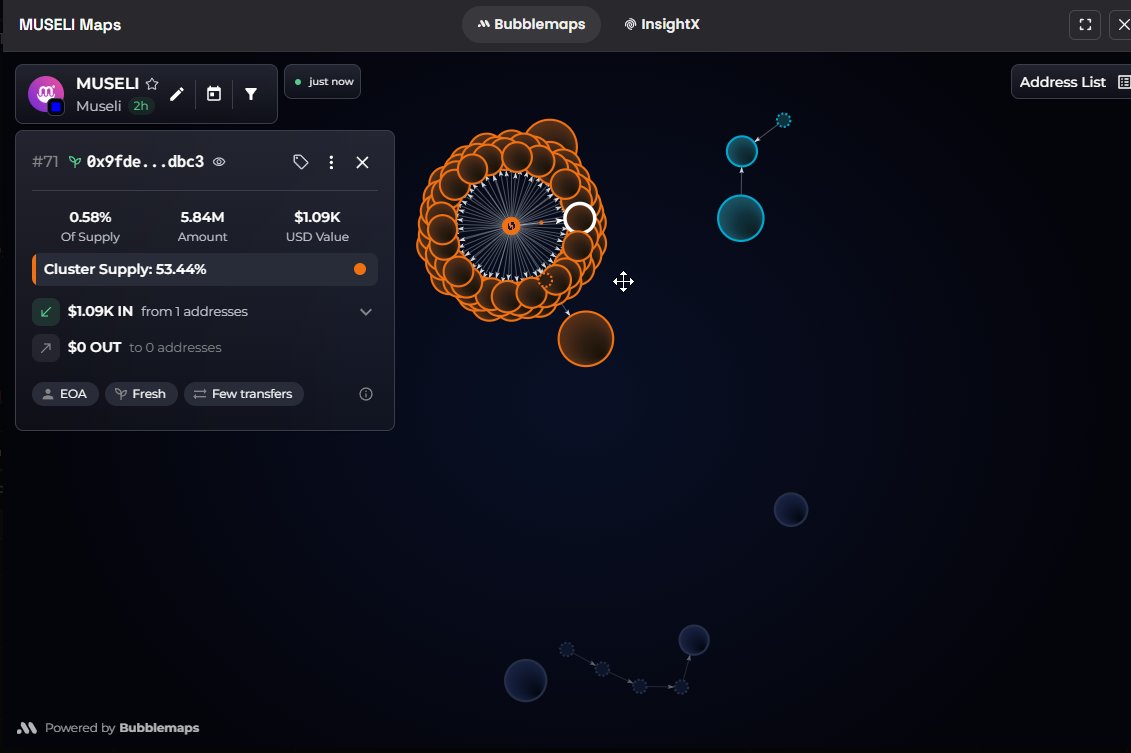Select the largest teal bubble
Image resolution: width=1131 pixels, height=753 pixels.
741,218
